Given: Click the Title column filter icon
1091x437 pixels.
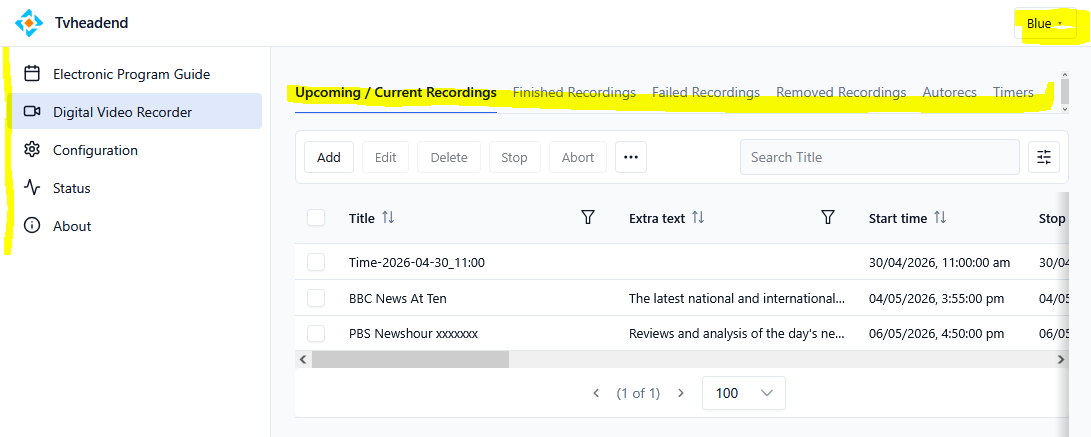Looking at the screenshot, I should (588, 218).
